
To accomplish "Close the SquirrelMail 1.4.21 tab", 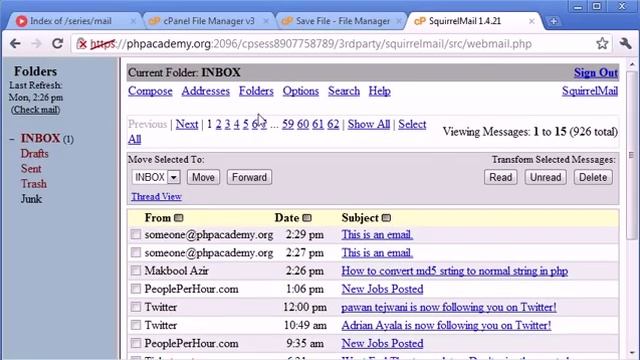I will coord(531,21).
